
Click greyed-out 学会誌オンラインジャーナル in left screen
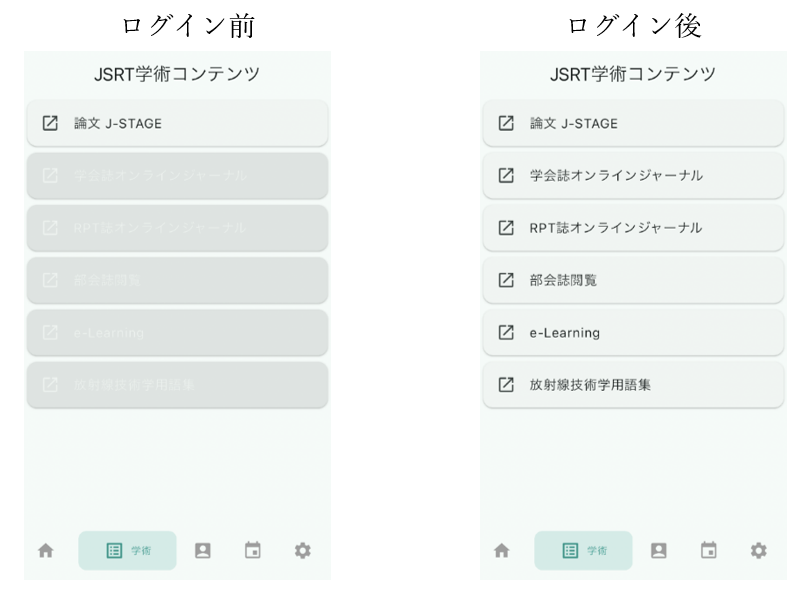[x=177, y=176]
